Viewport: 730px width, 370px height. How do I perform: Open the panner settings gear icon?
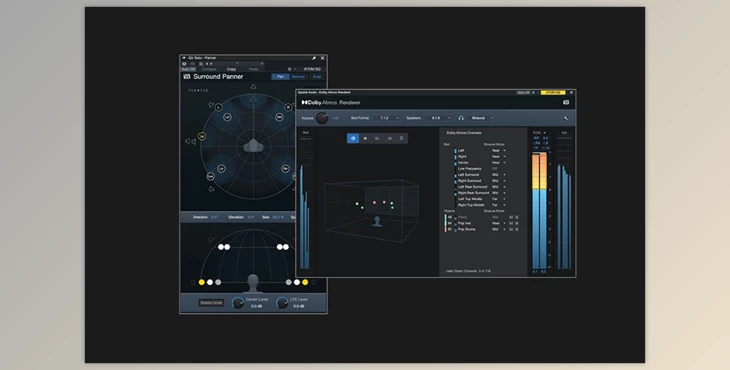(x=289, y=69)
